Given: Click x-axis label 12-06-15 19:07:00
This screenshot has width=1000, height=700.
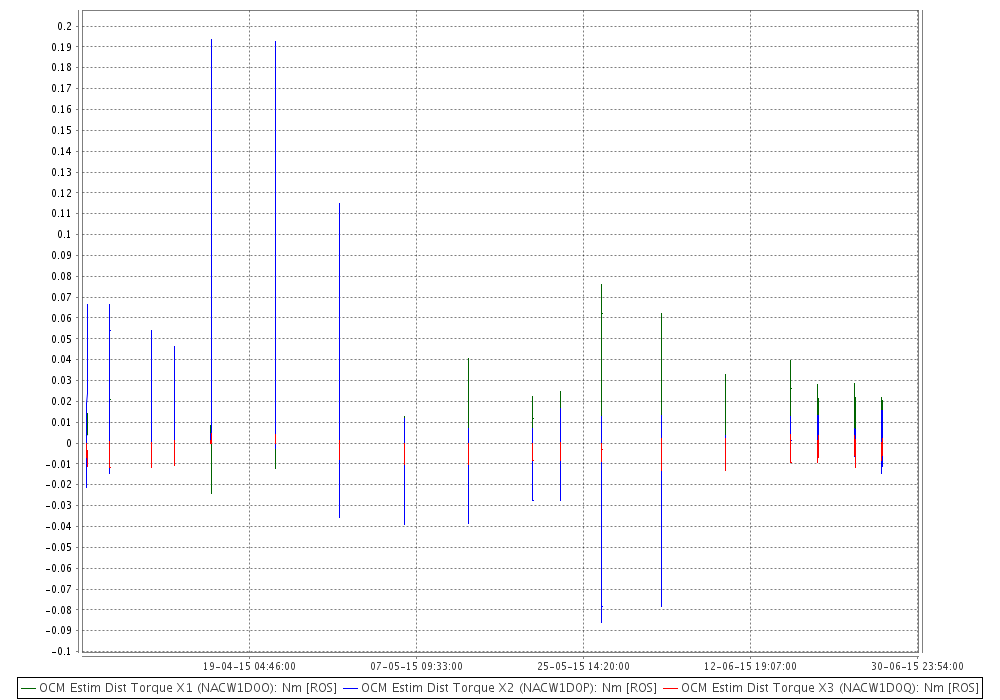Looking at the screenshot, I should pos(750,666).
